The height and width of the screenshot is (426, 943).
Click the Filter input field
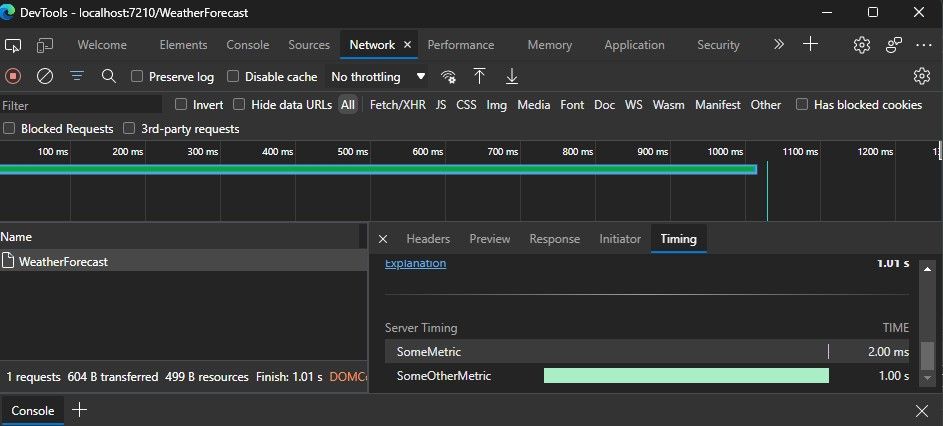(x=81, y=105)
